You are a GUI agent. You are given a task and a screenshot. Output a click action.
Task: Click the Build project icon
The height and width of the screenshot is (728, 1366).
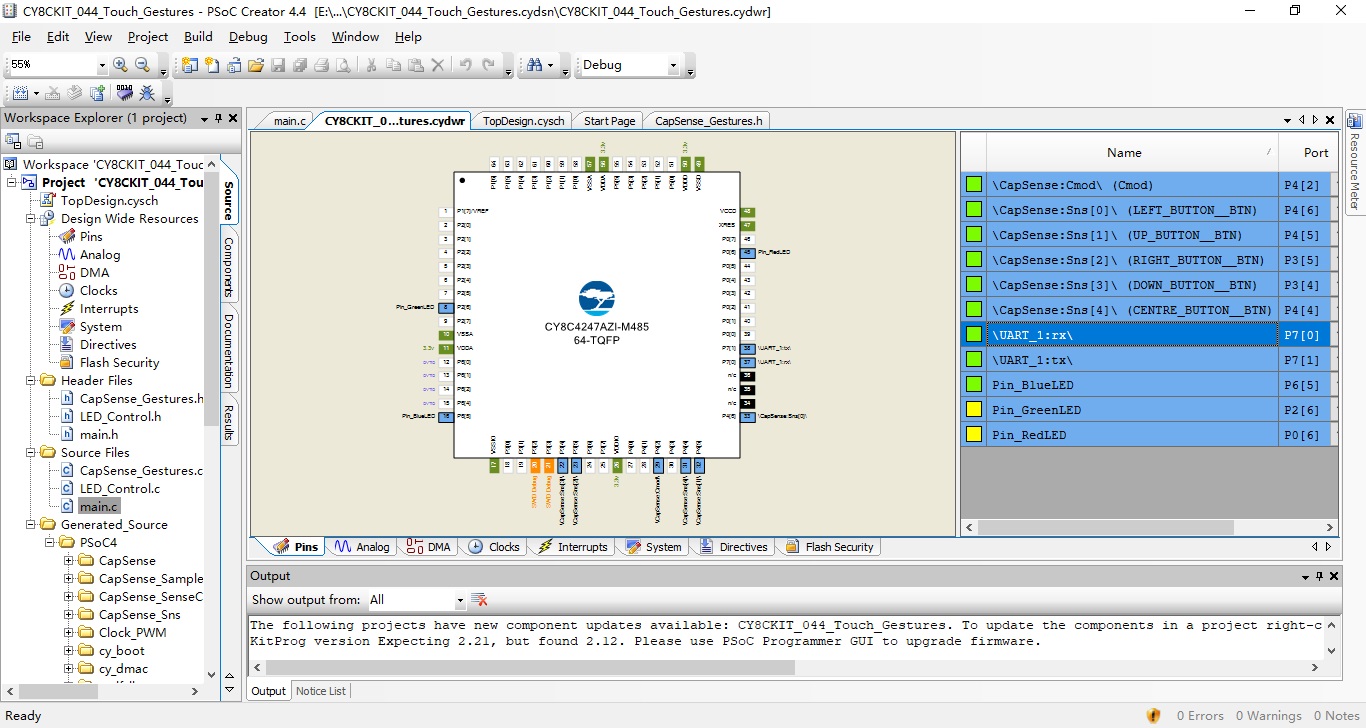(x=19, y=93)
